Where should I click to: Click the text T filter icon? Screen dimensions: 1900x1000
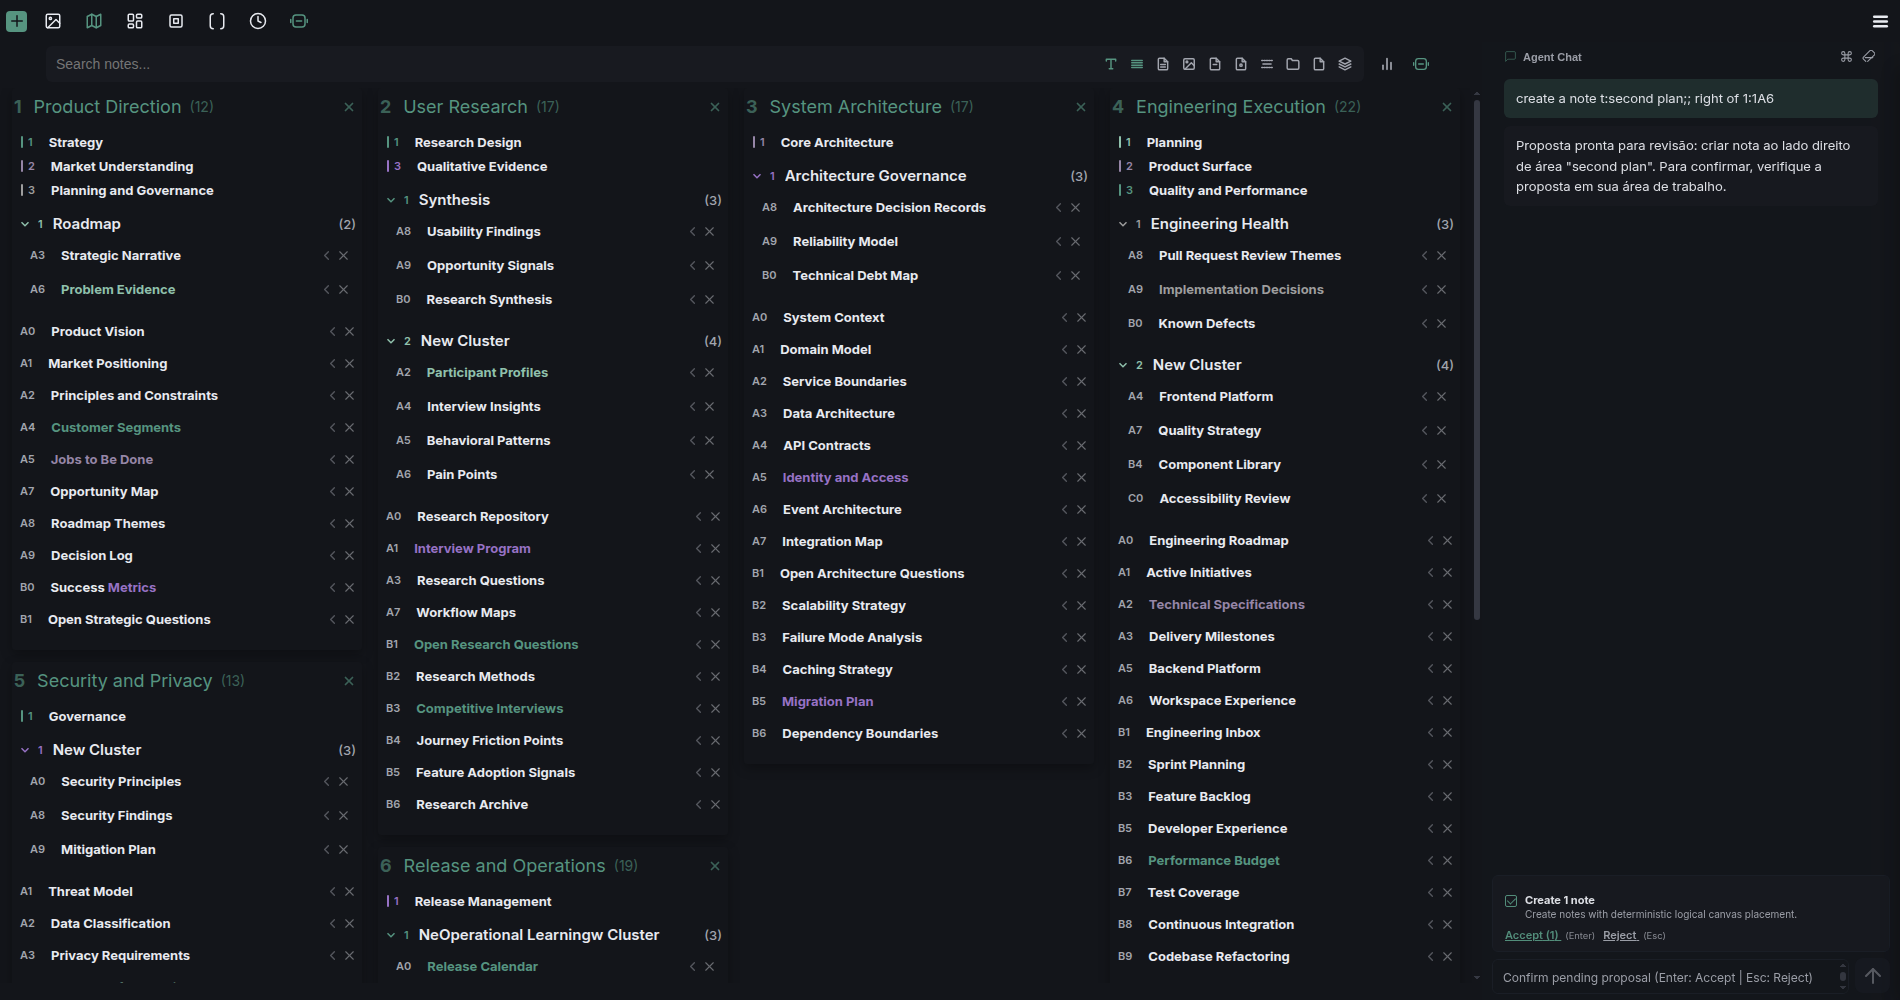1111,64
